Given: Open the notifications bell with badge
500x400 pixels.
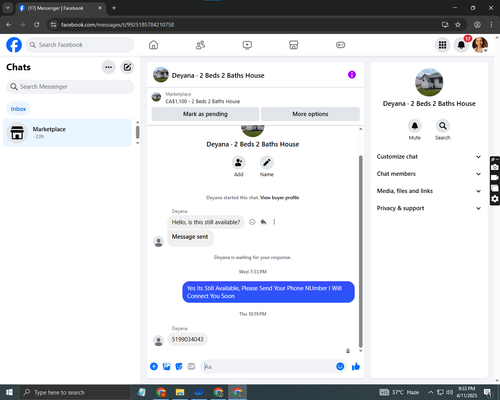Looking at the screenshot, I should pyautogui.click(x=461, y=45).
